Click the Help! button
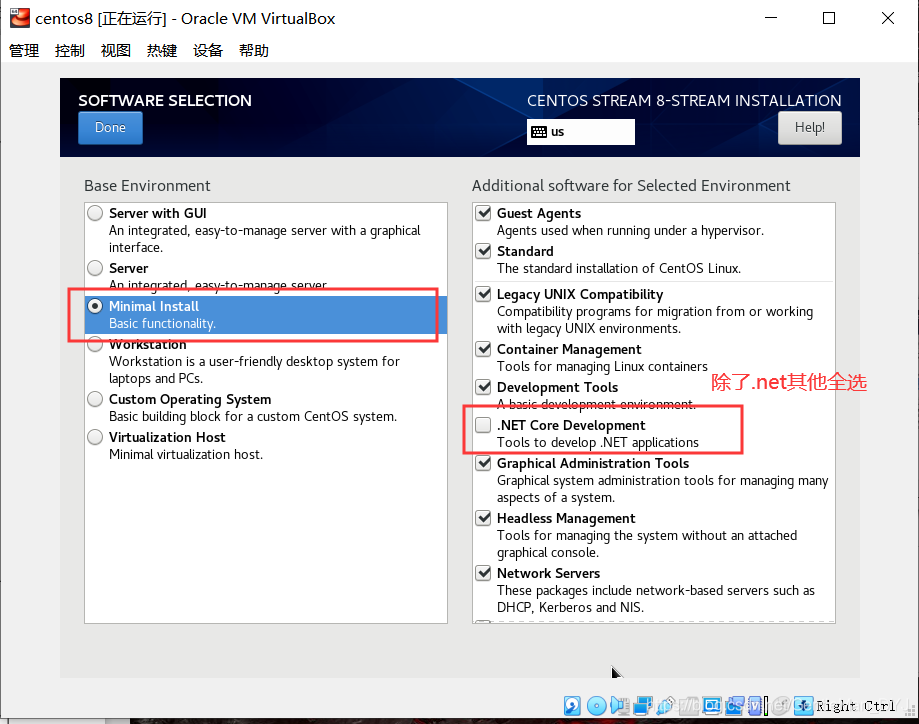 (x=809, y=128)
